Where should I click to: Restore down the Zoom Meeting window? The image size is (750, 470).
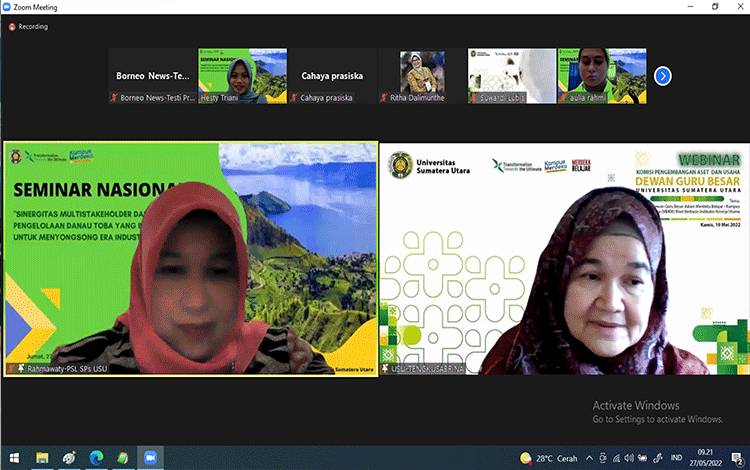(x=715, y=7)
